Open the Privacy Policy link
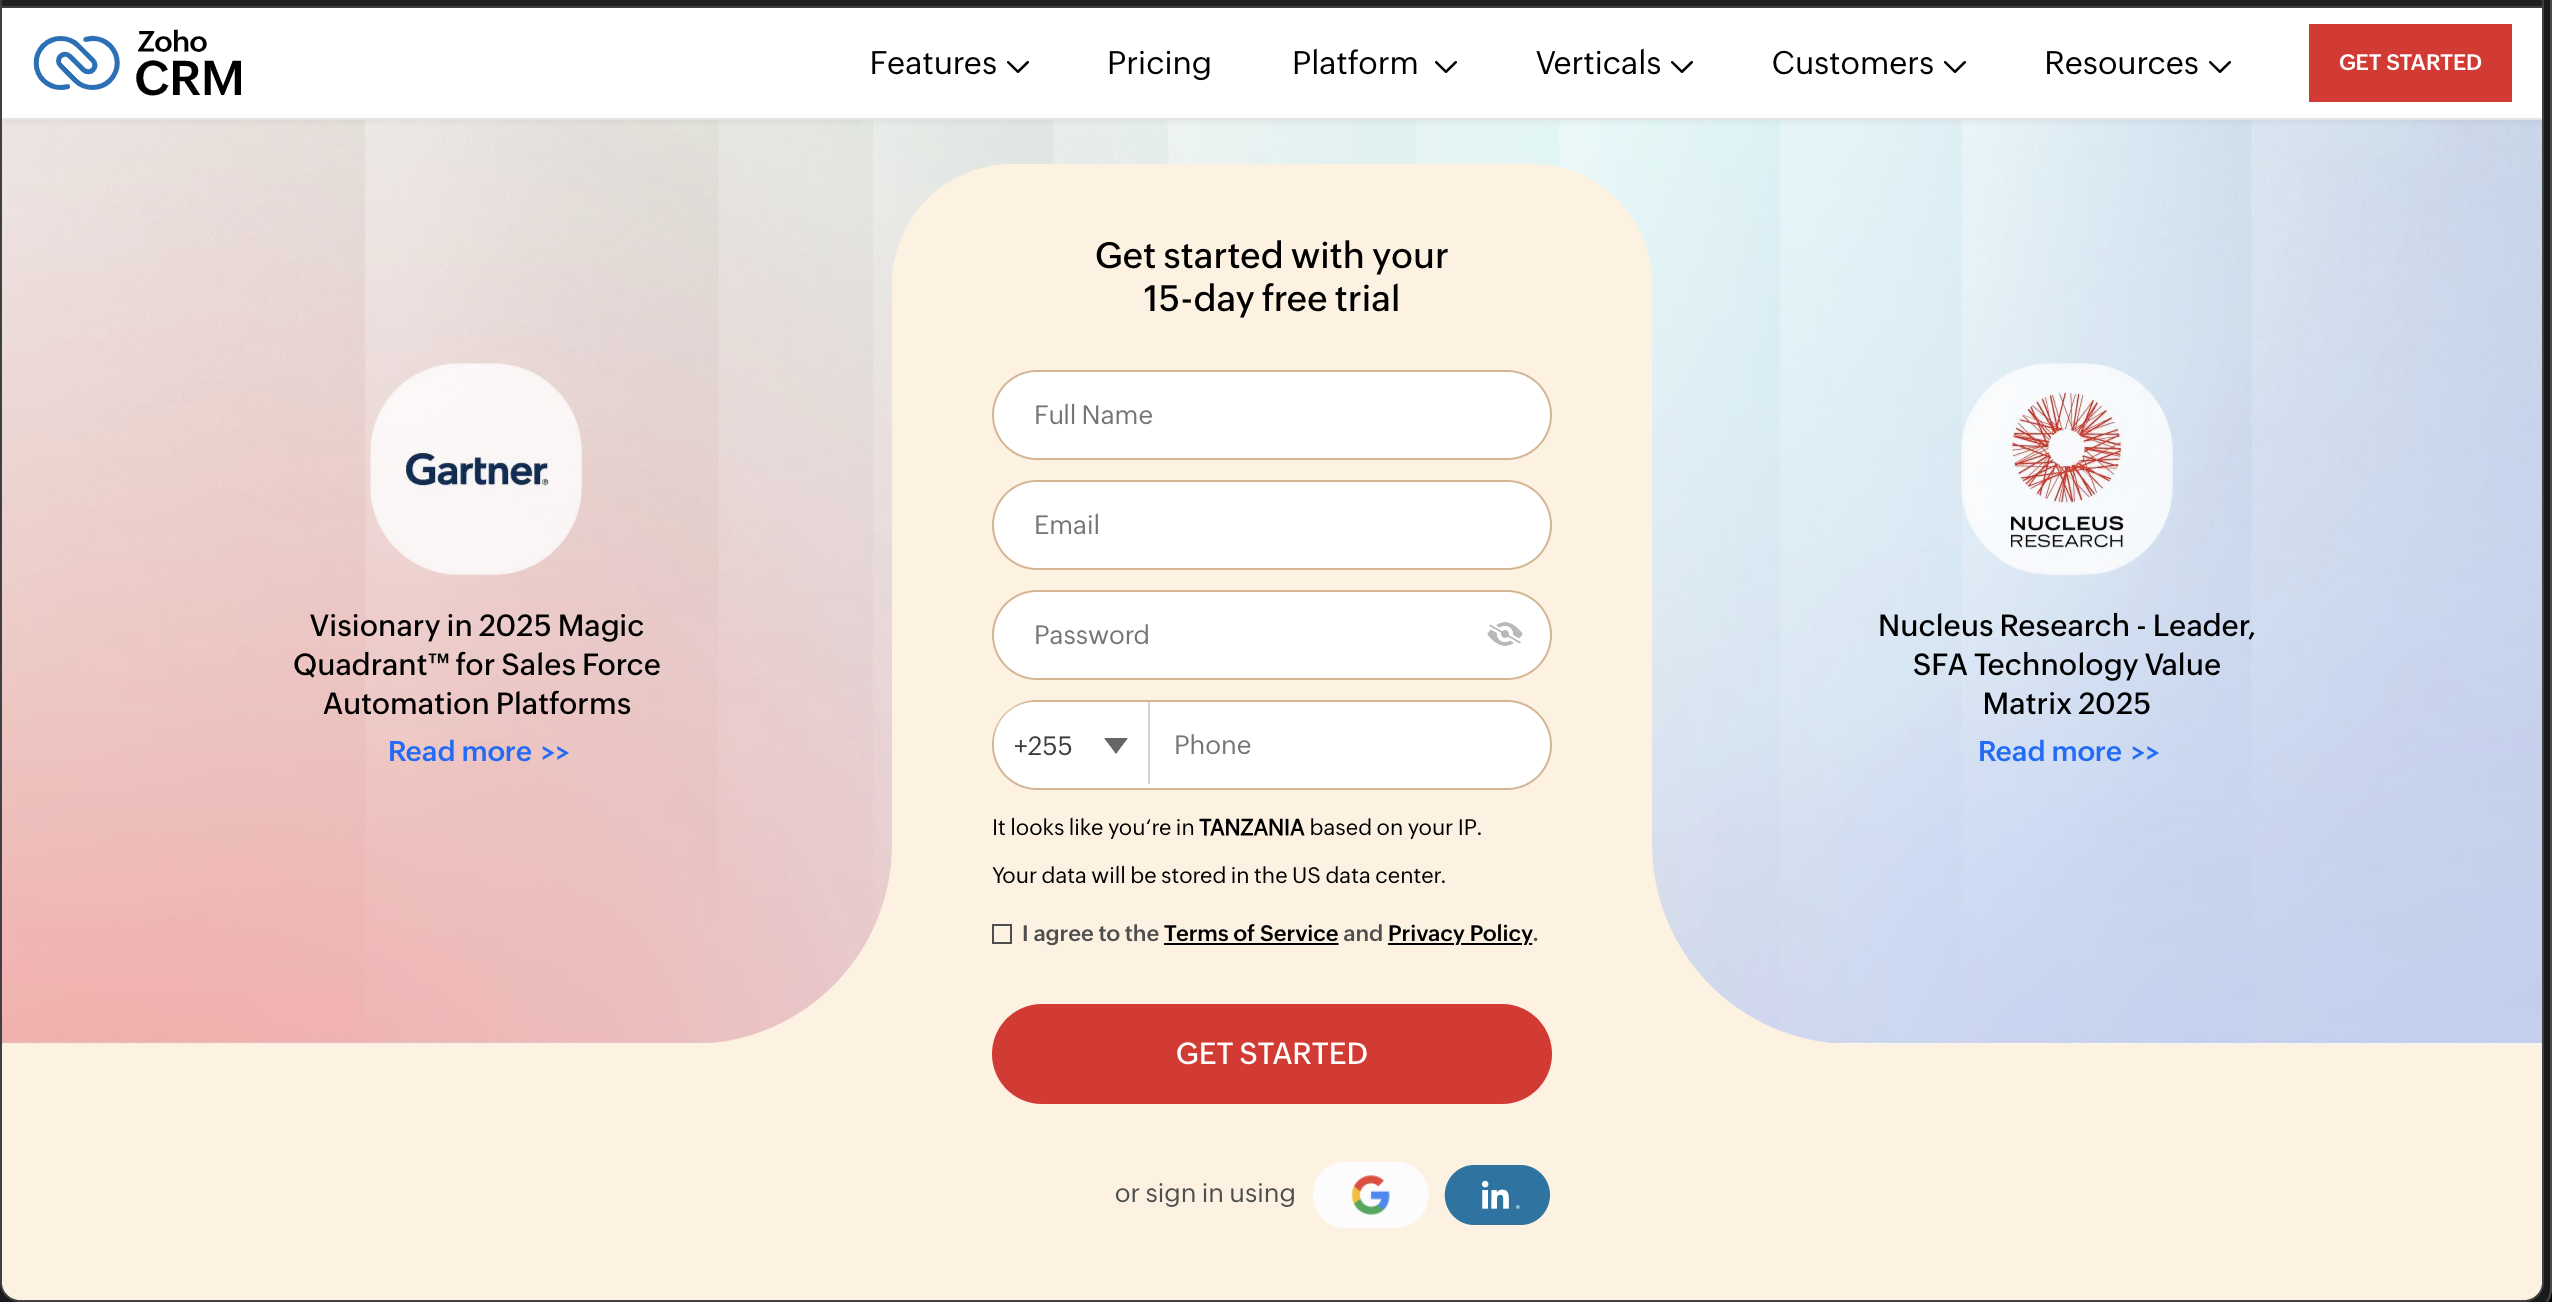The image size is (2552, 1302). (x=1459, y=933)
